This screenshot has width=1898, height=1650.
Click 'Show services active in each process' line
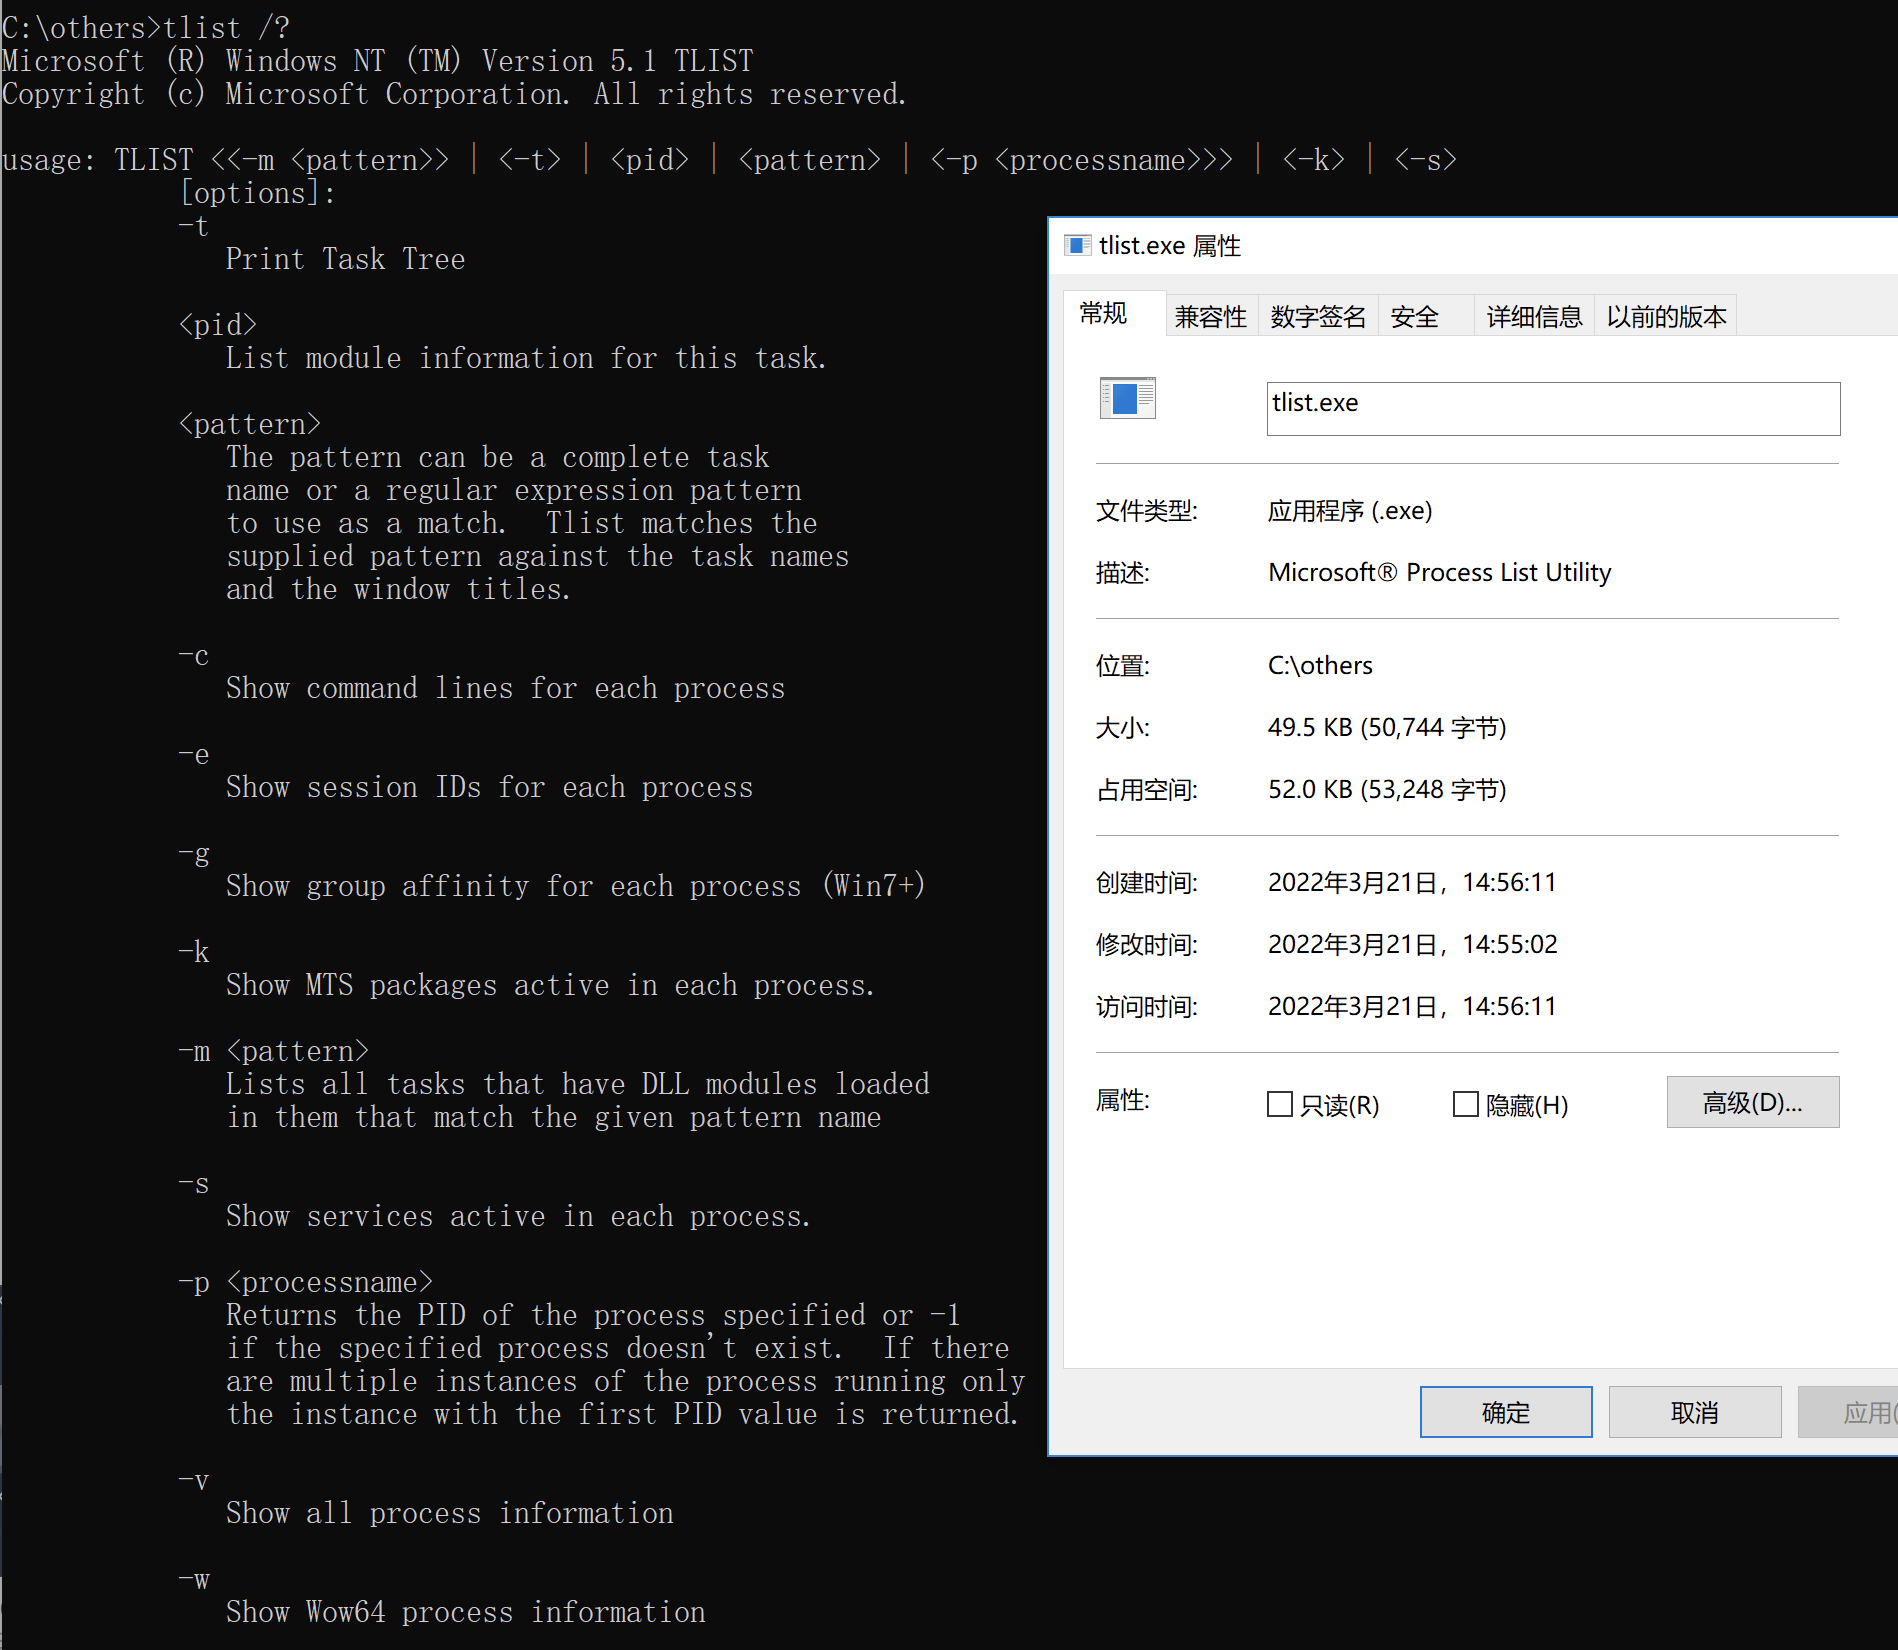point(518,1217)
